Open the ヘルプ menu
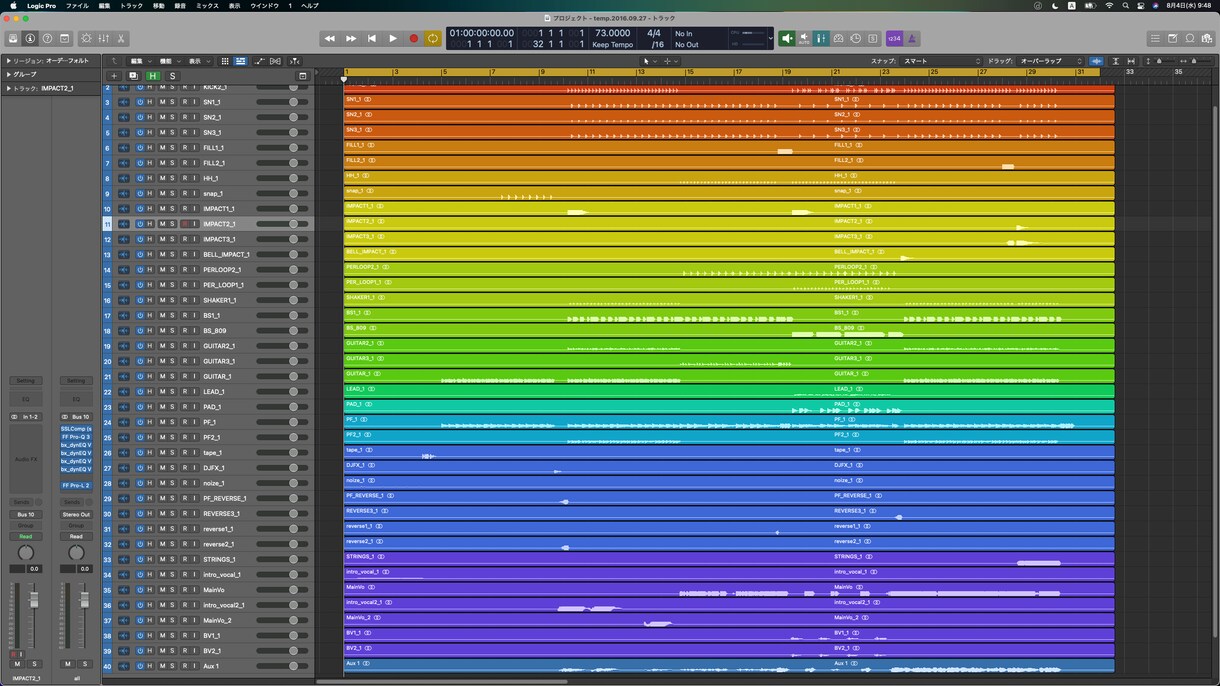 (x=310, y=6)
